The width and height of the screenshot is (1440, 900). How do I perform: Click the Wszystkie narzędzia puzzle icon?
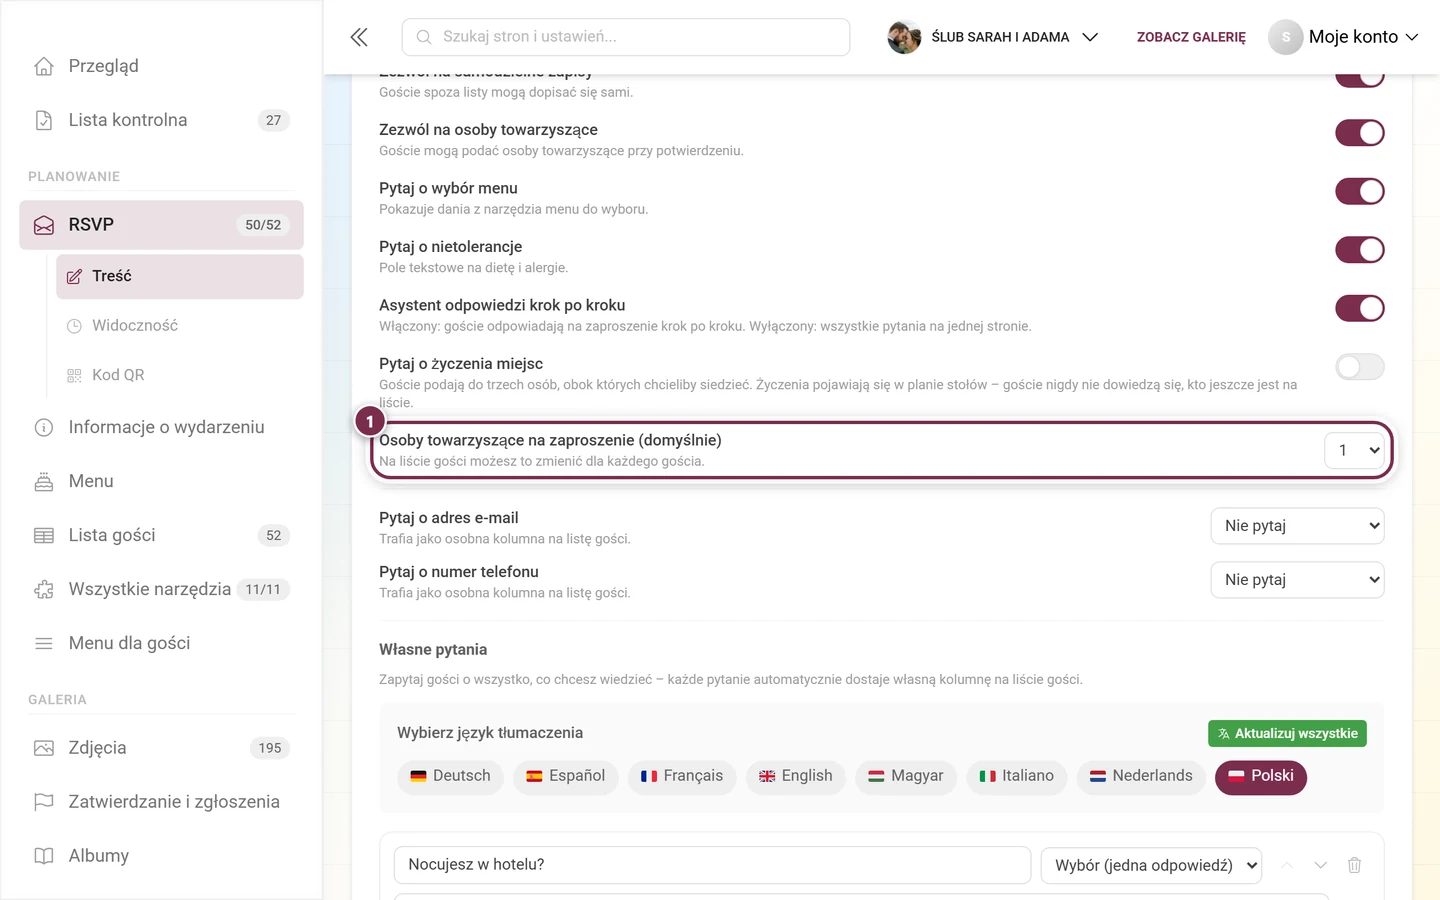click(44, 589)
